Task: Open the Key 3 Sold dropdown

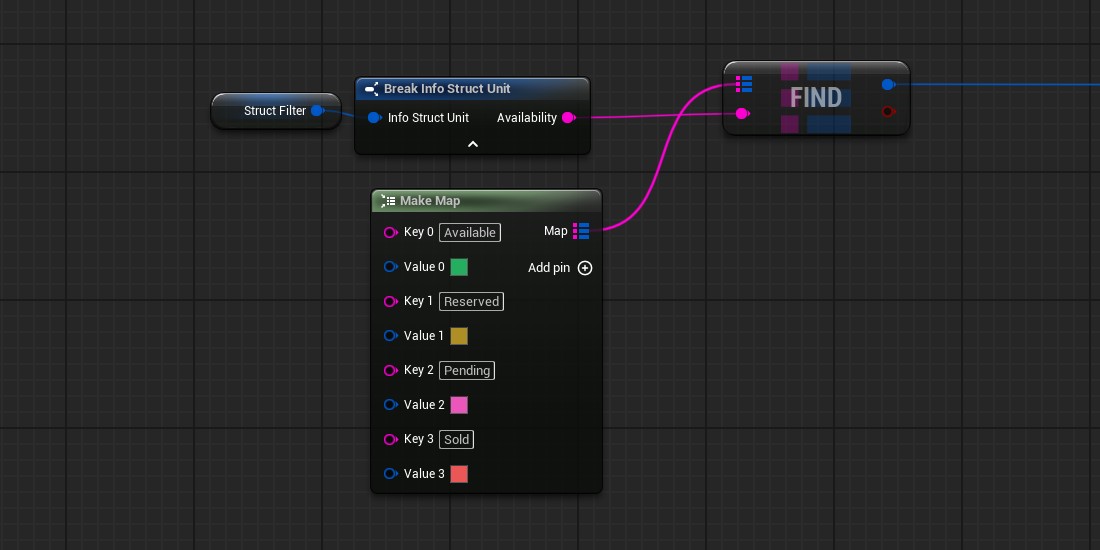Action: coord(457,440)
